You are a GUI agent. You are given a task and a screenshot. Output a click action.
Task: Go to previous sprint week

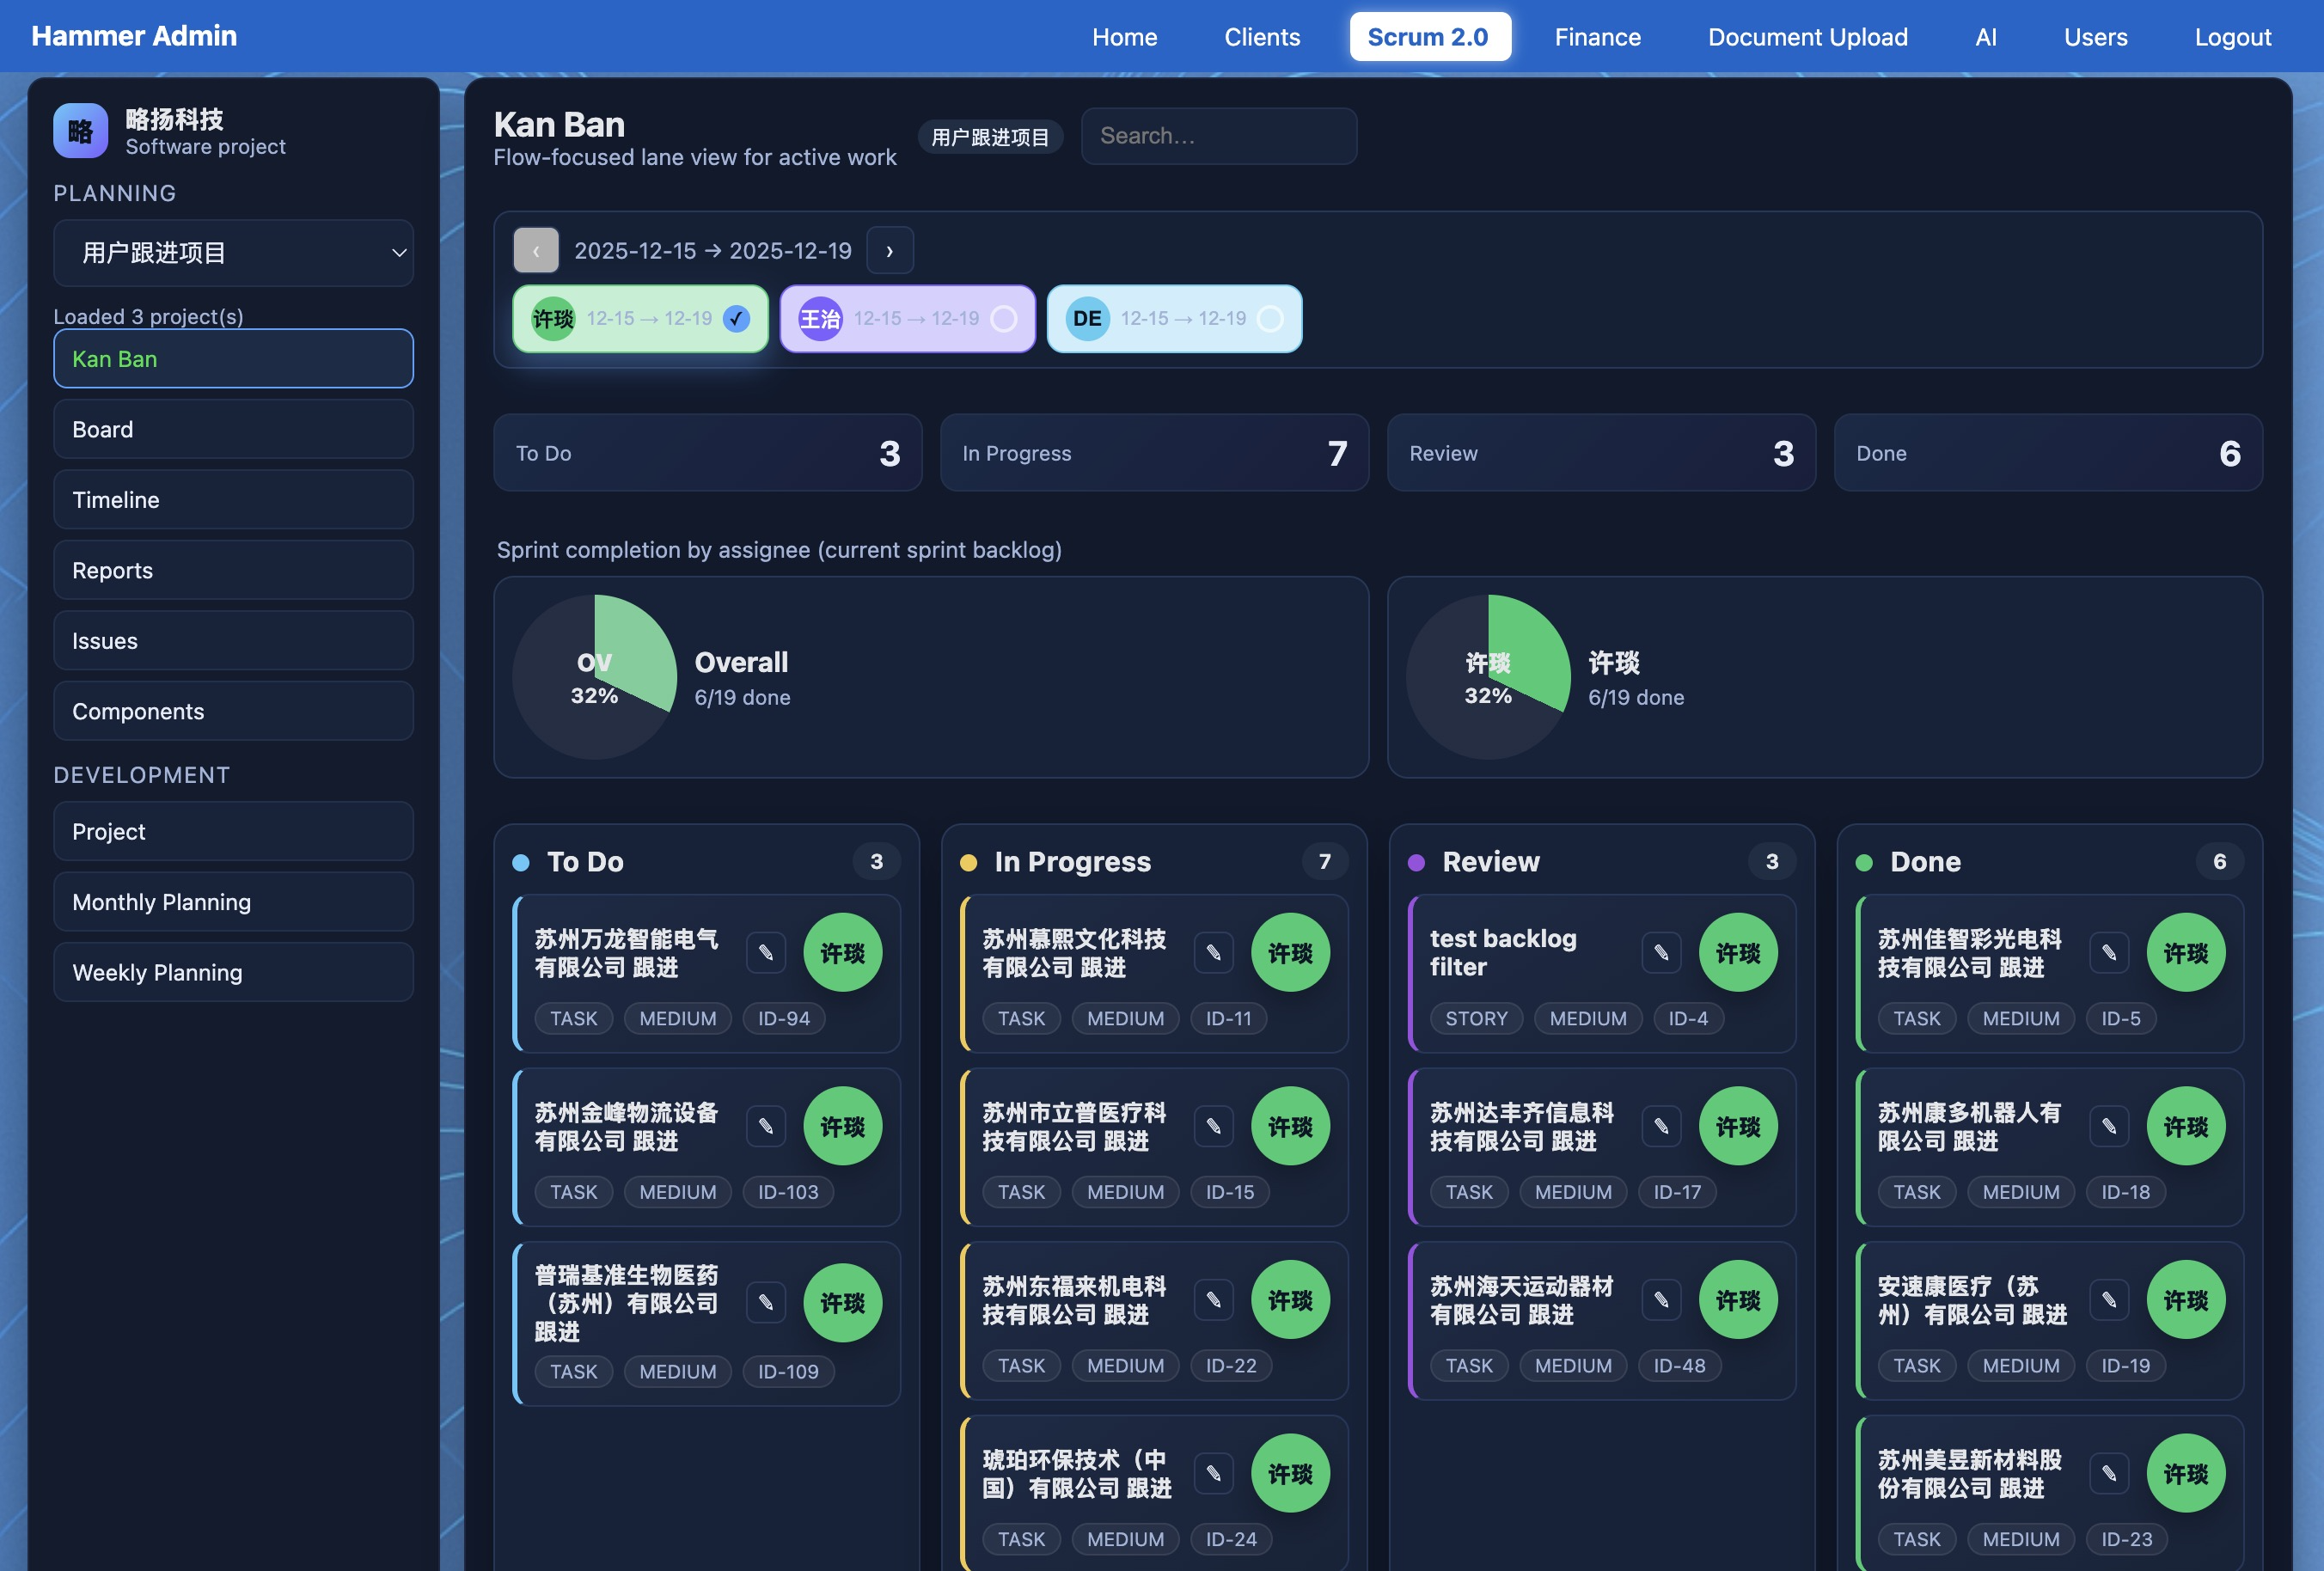click(536, 250)
